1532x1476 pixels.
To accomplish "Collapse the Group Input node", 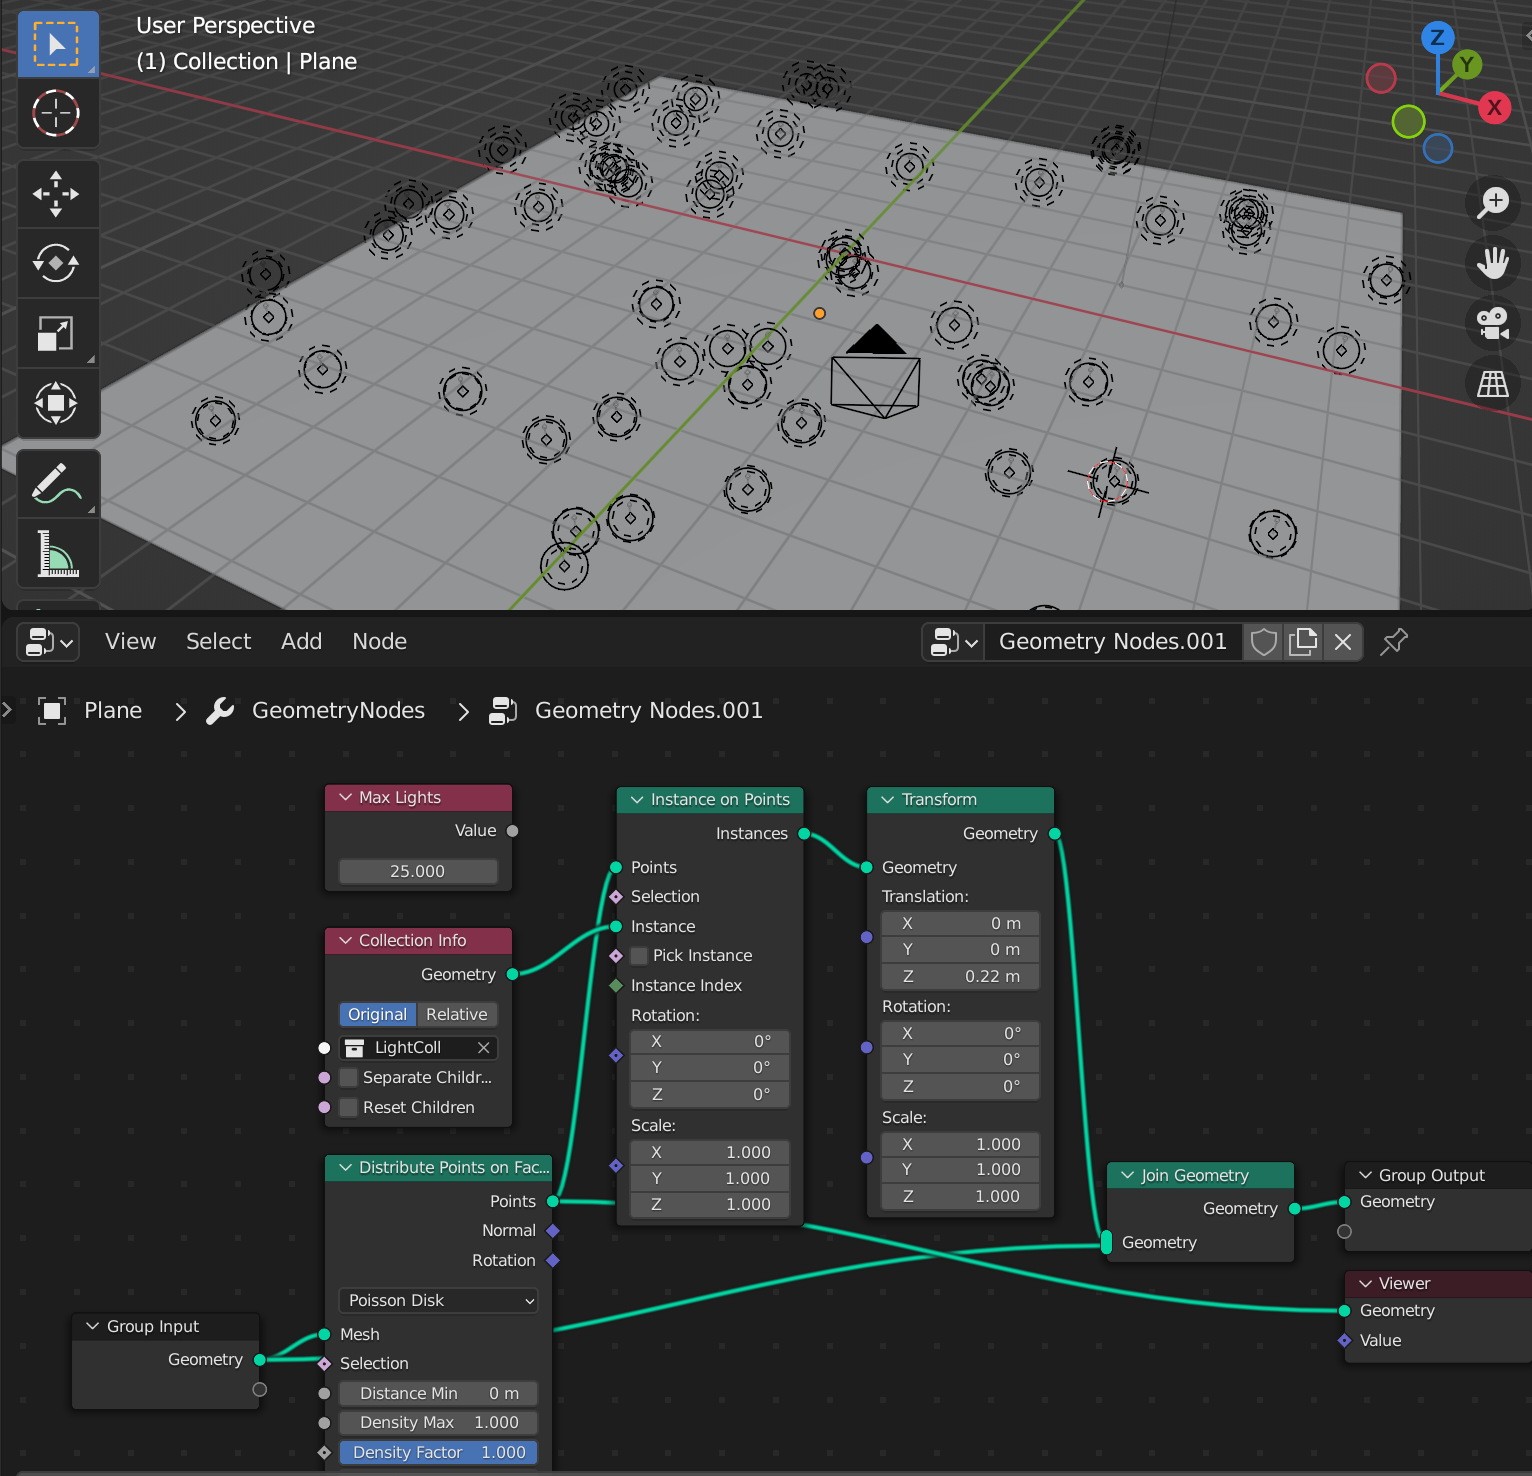I will [93, 1327].
